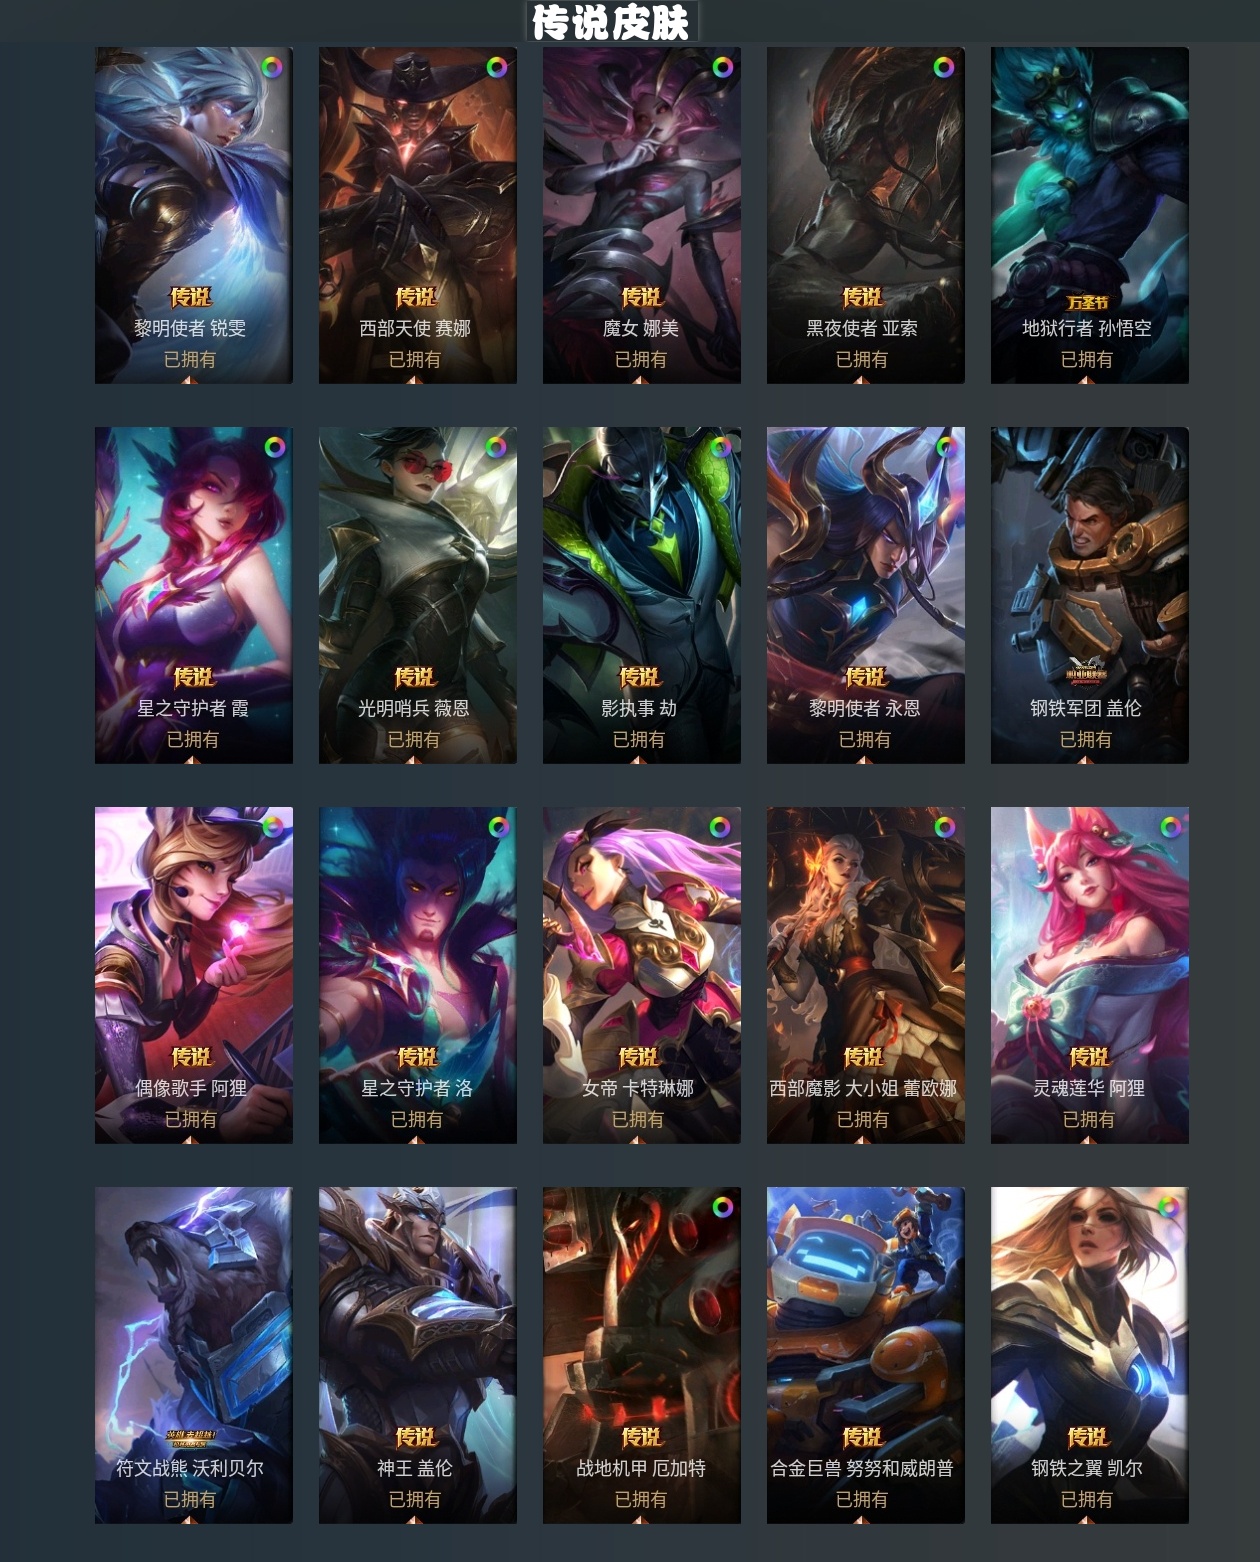The height and width of the screenshot is (1562, 1260).
Task: Click chroma icon on 光明哨兵 薇恩 card
Action: pos(496,447)
